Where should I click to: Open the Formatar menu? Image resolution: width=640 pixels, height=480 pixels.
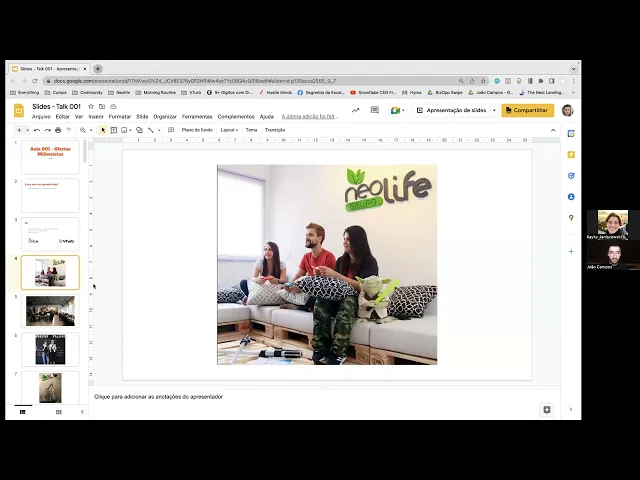(120, 117)
